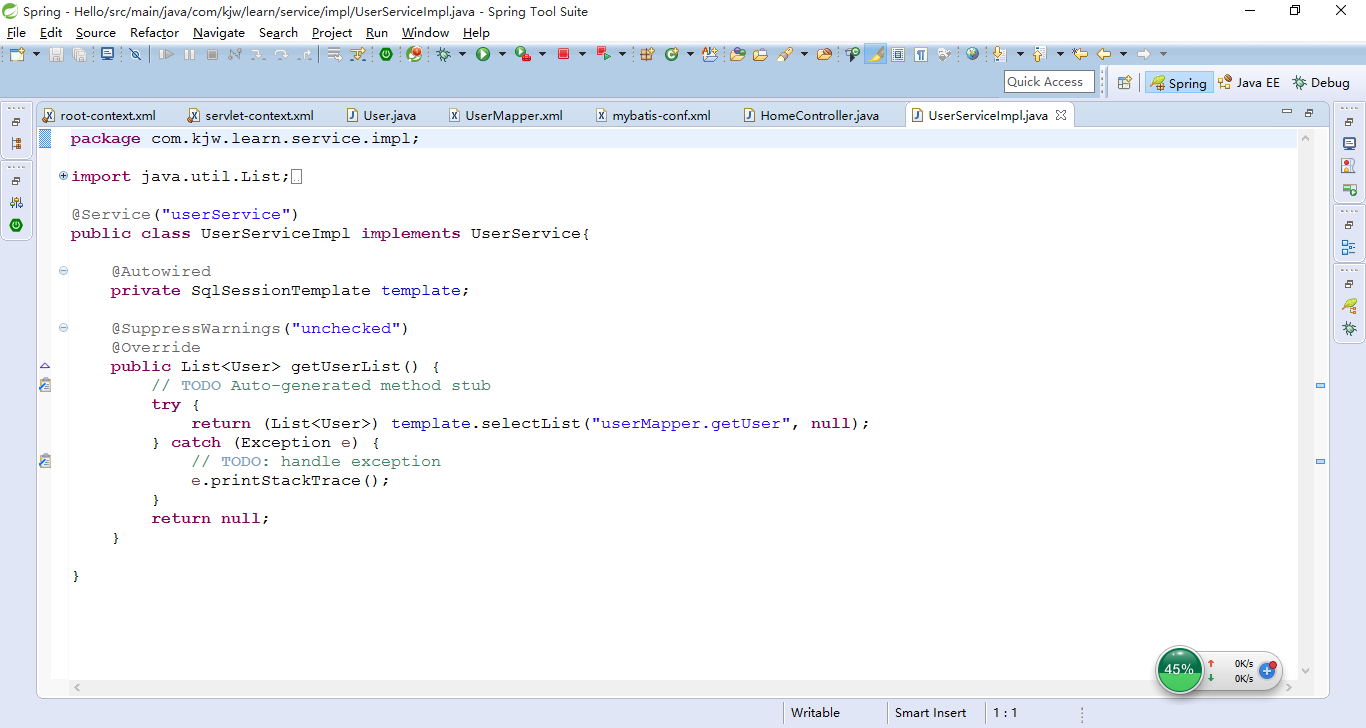Toggle Block Selection Mode icon

(x=898, y=54)
